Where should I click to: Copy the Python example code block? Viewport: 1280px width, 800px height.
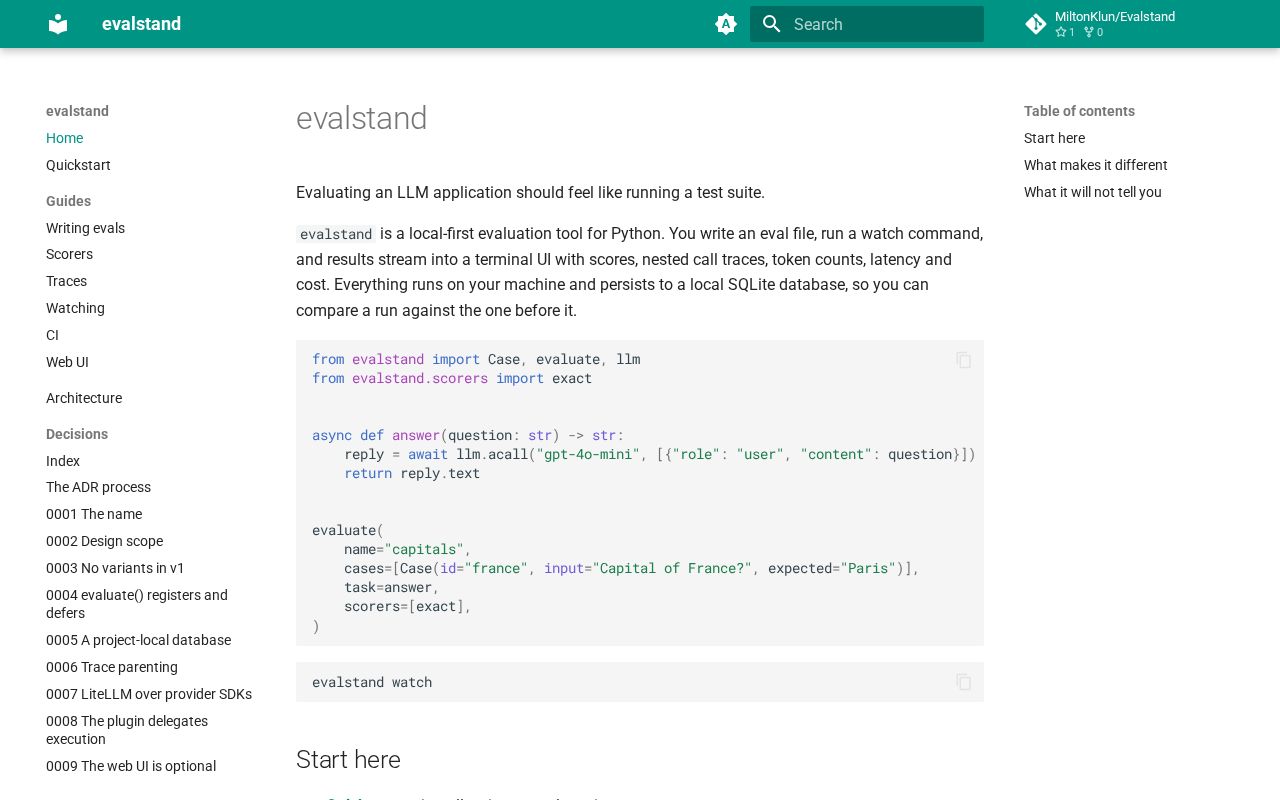tap(964, 360)
